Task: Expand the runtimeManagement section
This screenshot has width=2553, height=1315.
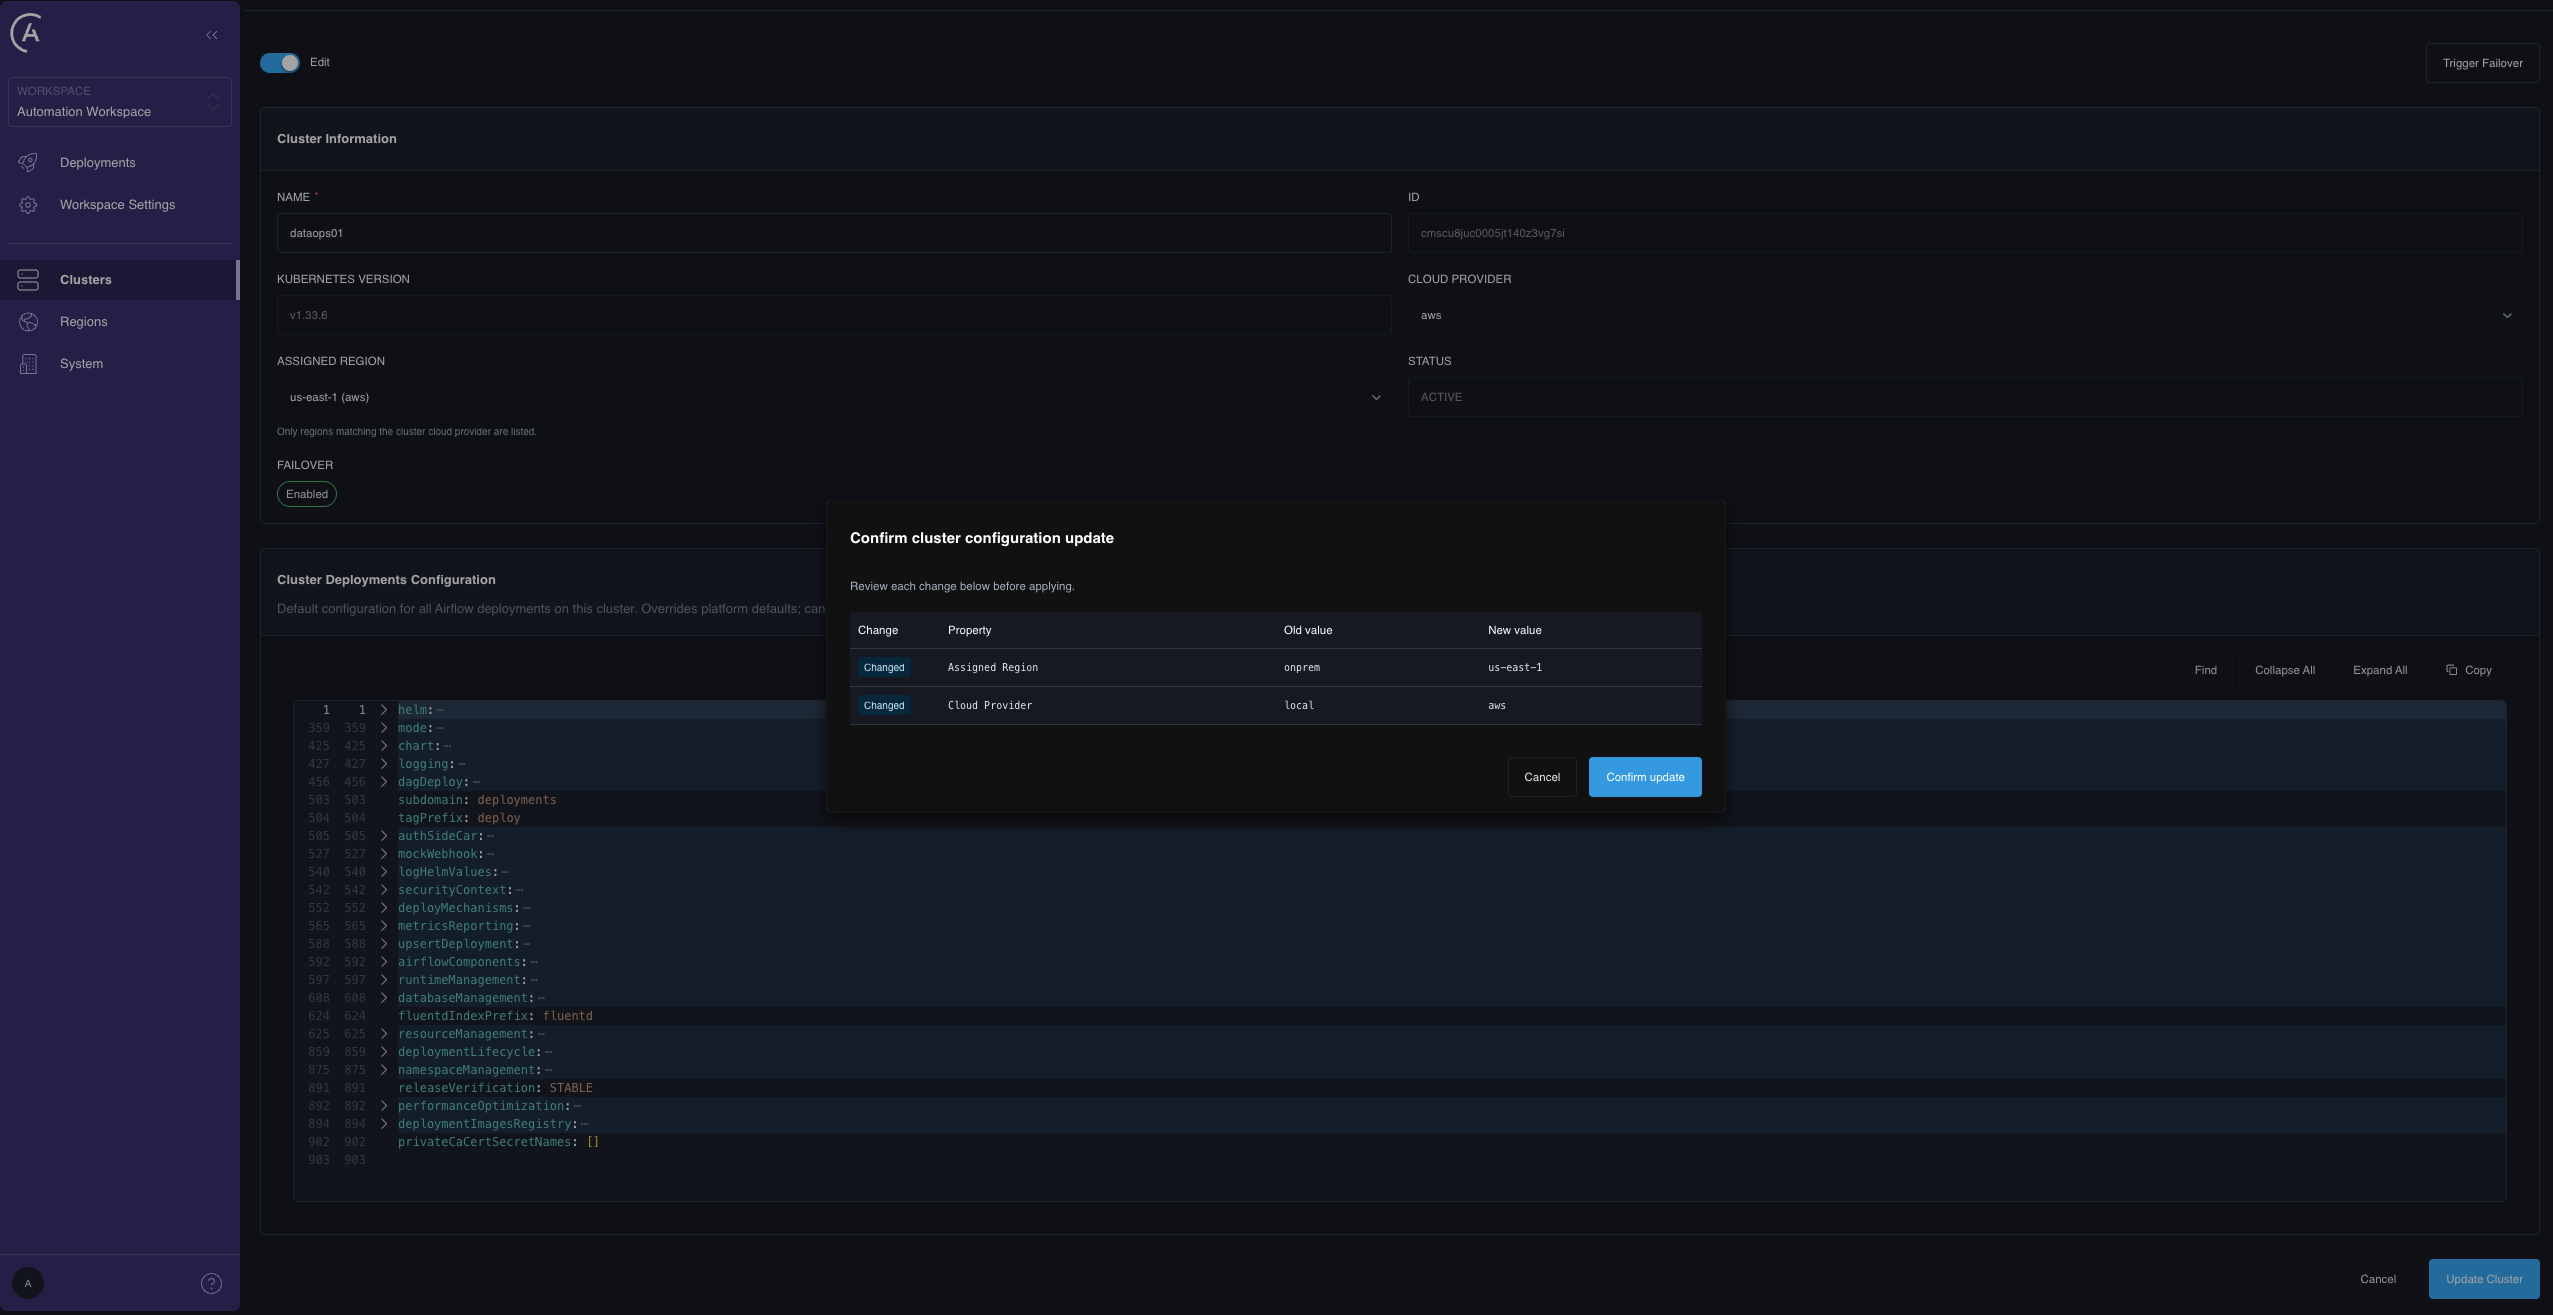Action: tap(384, 980)
